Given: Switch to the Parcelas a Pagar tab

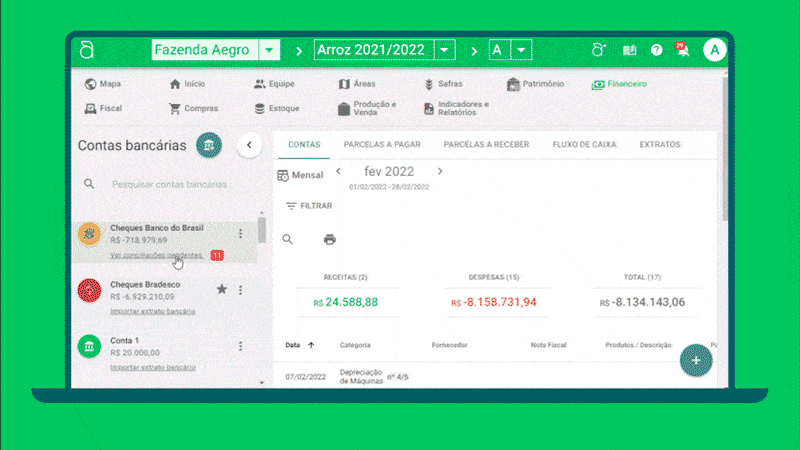Looking at the screenshot, I should click(381, 144).
